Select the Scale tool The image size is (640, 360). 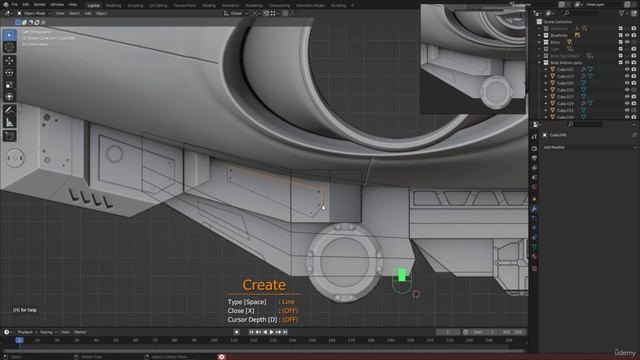point(9,85)
